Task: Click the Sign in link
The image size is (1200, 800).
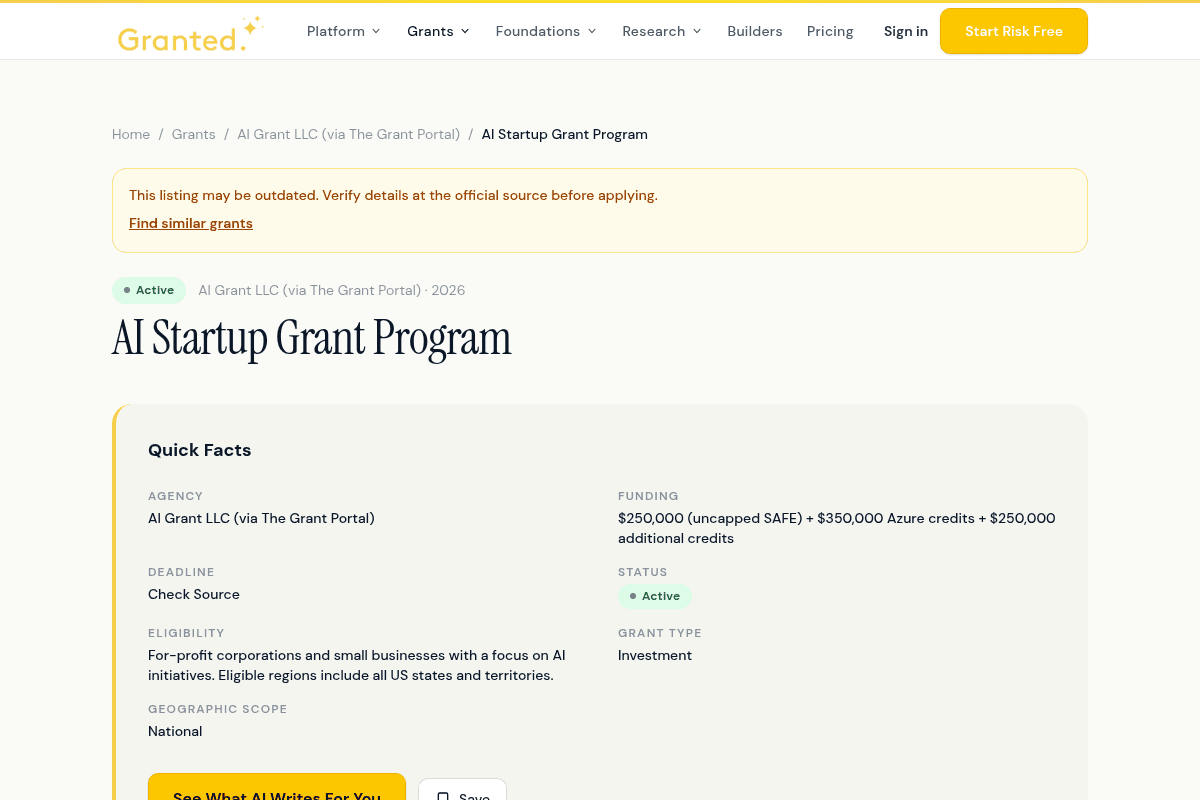Action: pyautogui.click(x=906, y=31)
